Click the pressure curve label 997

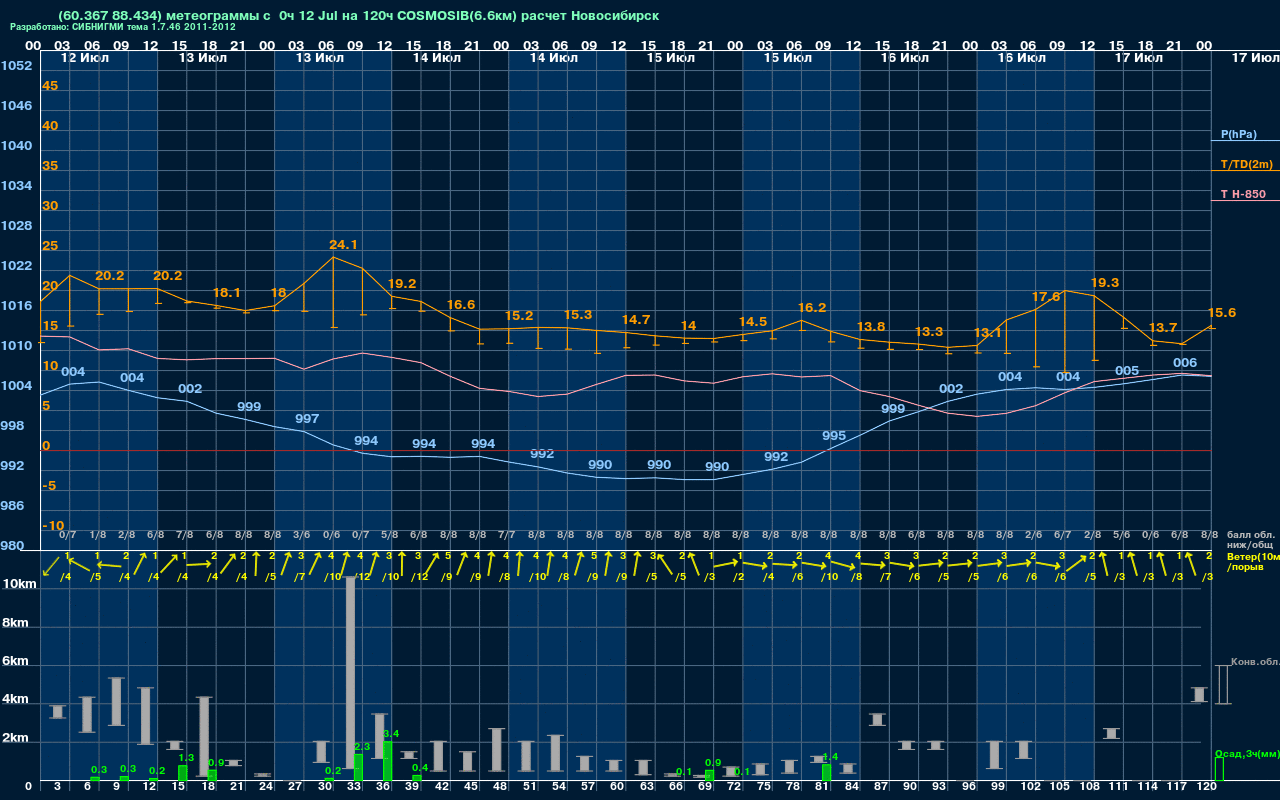[x=307, y=418]
